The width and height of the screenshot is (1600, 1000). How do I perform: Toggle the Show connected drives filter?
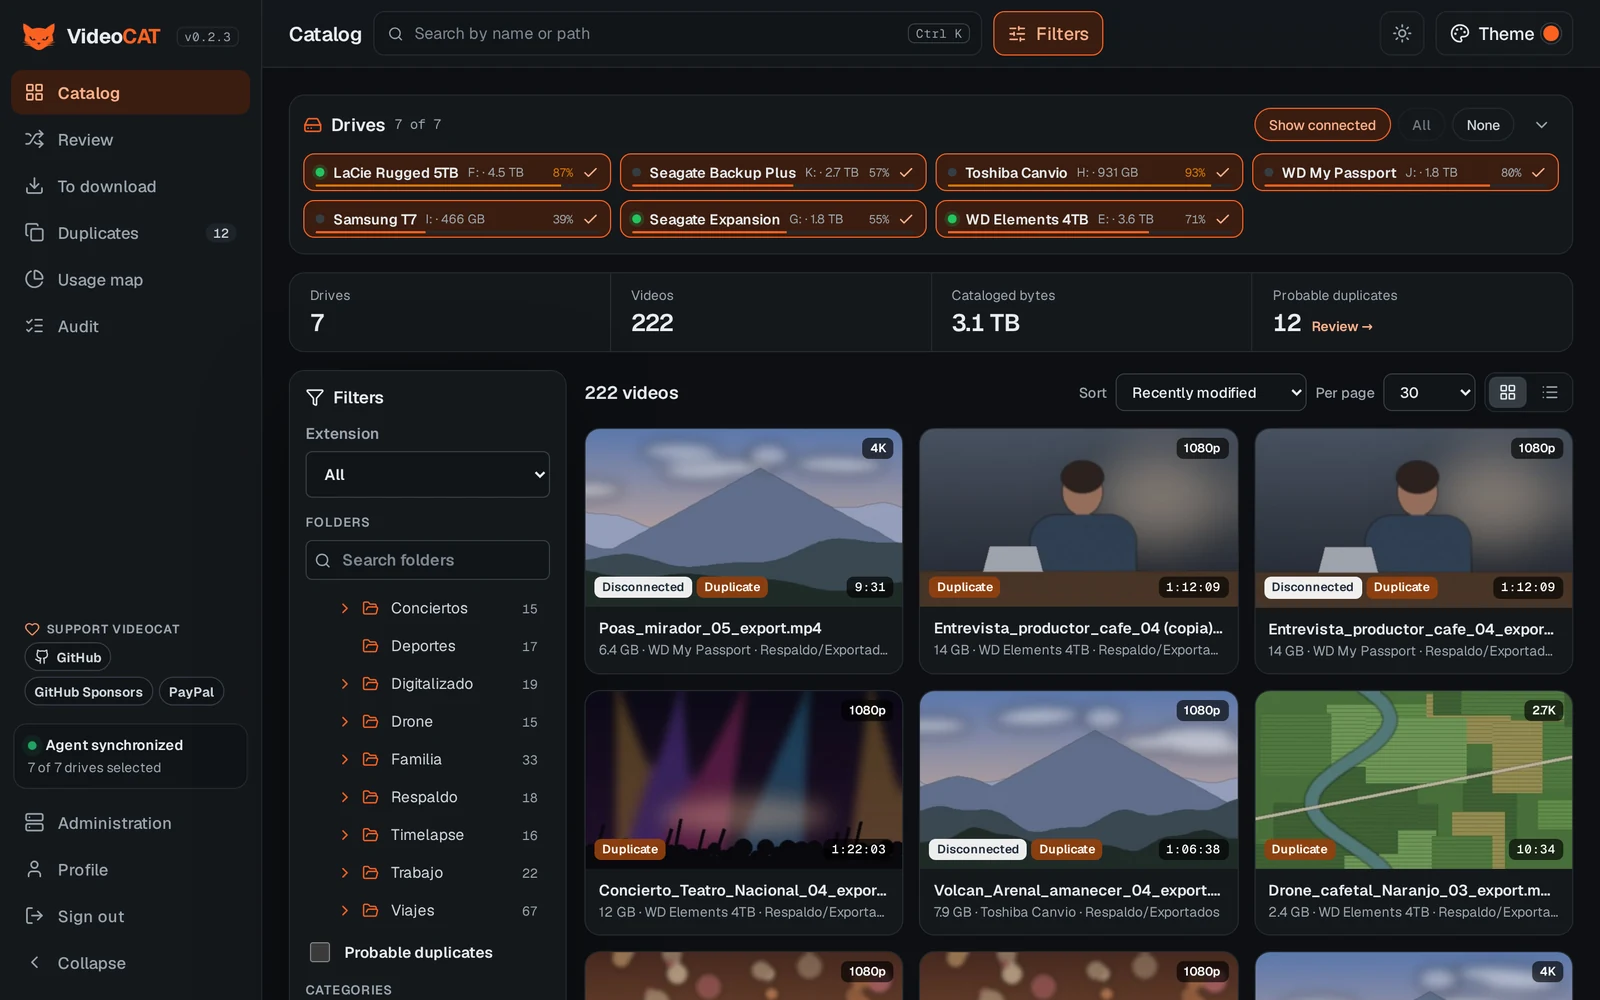[1322, 125]
